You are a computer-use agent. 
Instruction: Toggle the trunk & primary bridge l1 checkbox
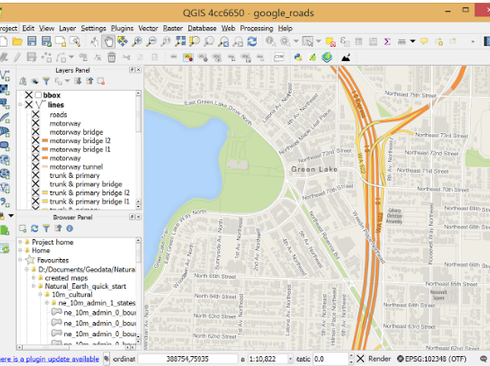[35, 201]
